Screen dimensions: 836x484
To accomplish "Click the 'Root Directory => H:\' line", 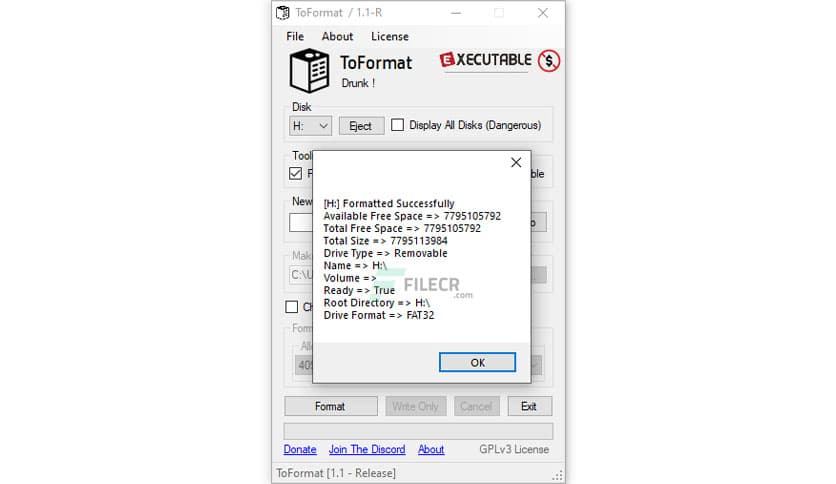I will click(376, 303).
